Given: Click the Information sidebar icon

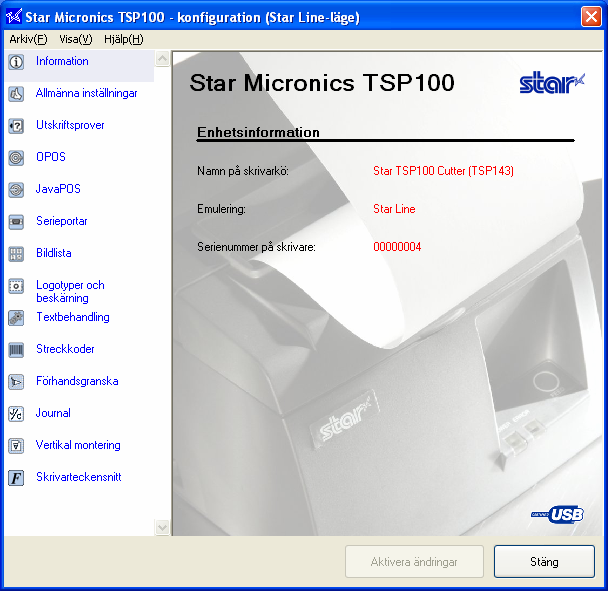Looking at the screenshot, I should pos(16,62).
